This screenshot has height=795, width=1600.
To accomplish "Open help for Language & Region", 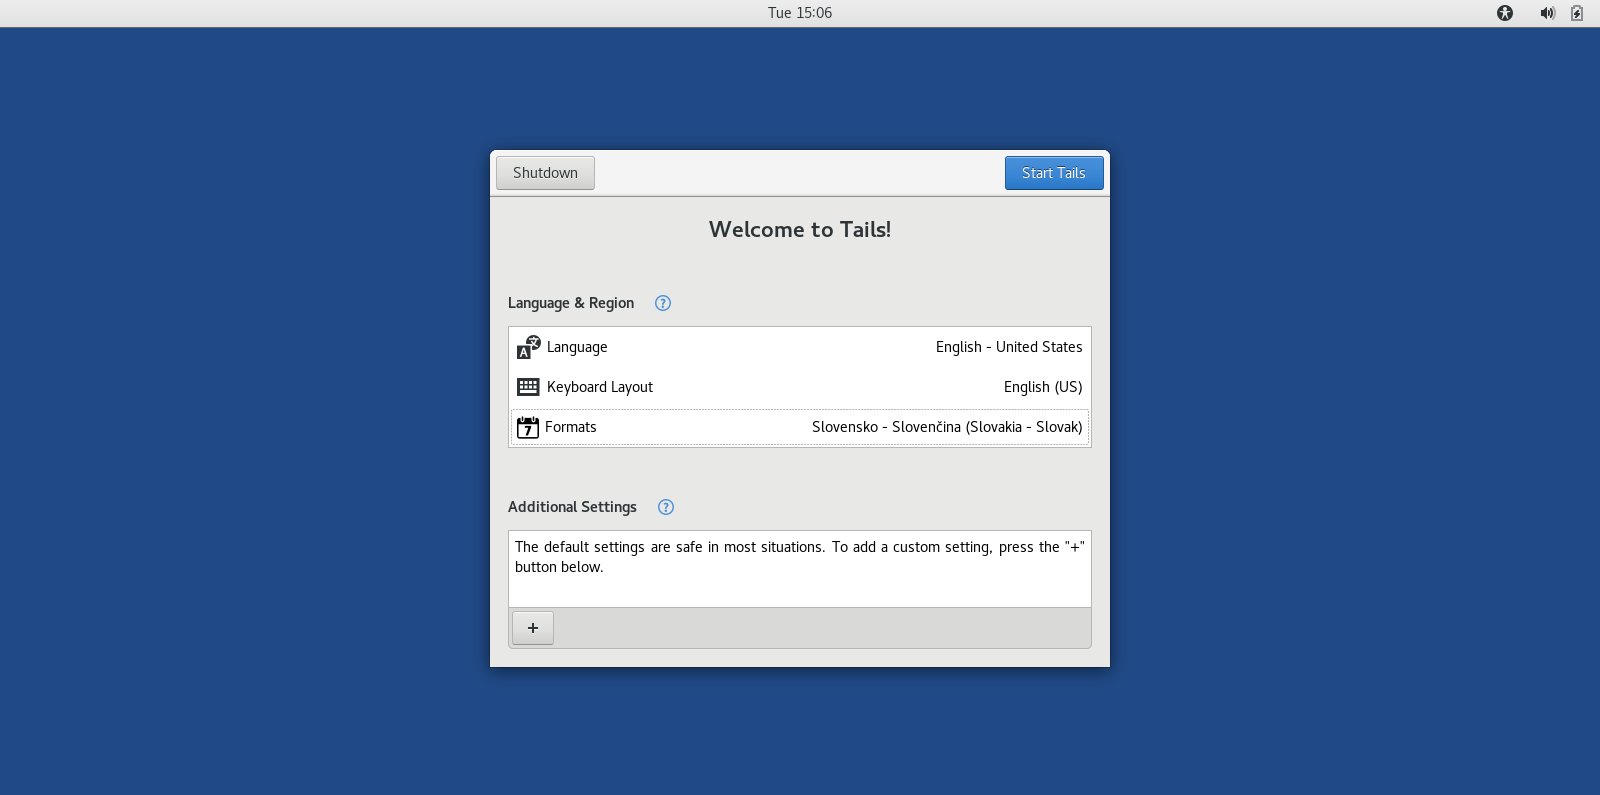I will [x=662, y=303].
